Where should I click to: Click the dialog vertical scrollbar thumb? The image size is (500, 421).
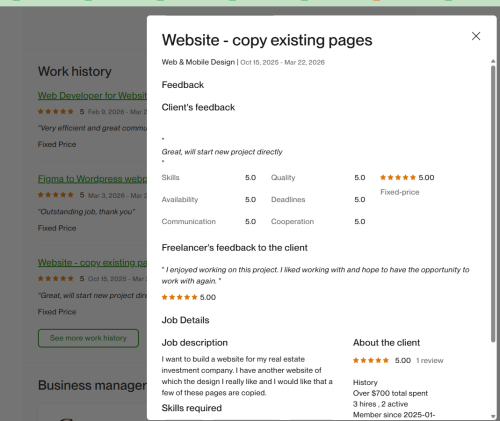(493, 203)
